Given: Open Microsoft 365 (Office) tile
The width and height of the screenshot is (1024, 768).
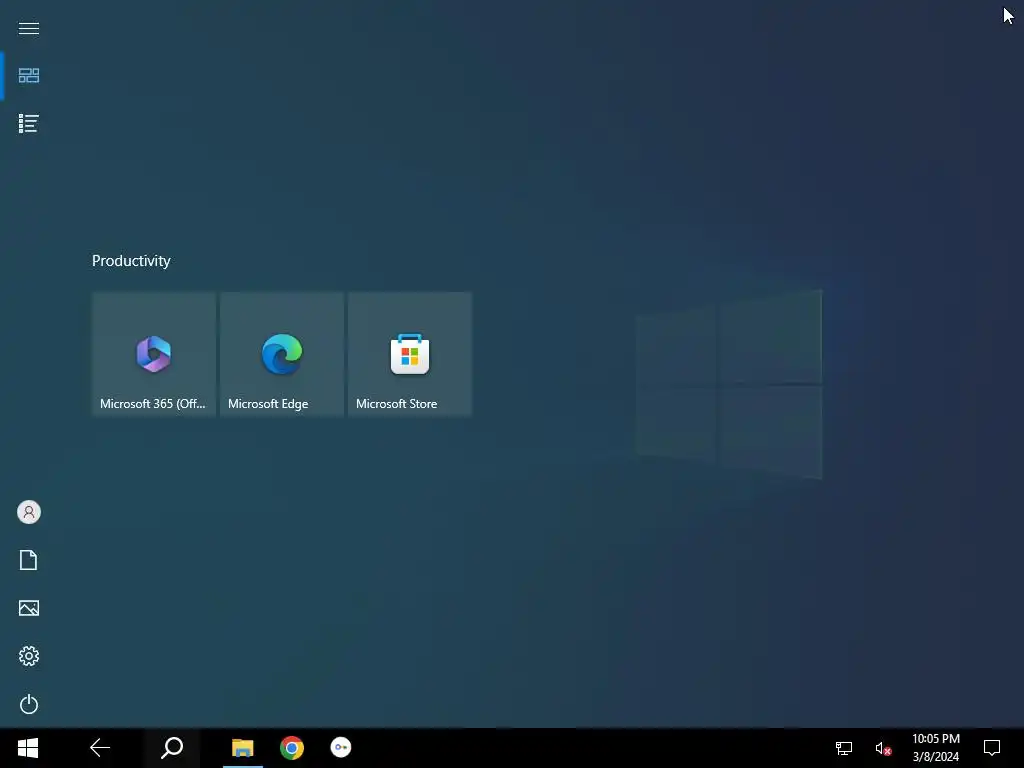Looking at the screenshot, I should pos(153,353).
